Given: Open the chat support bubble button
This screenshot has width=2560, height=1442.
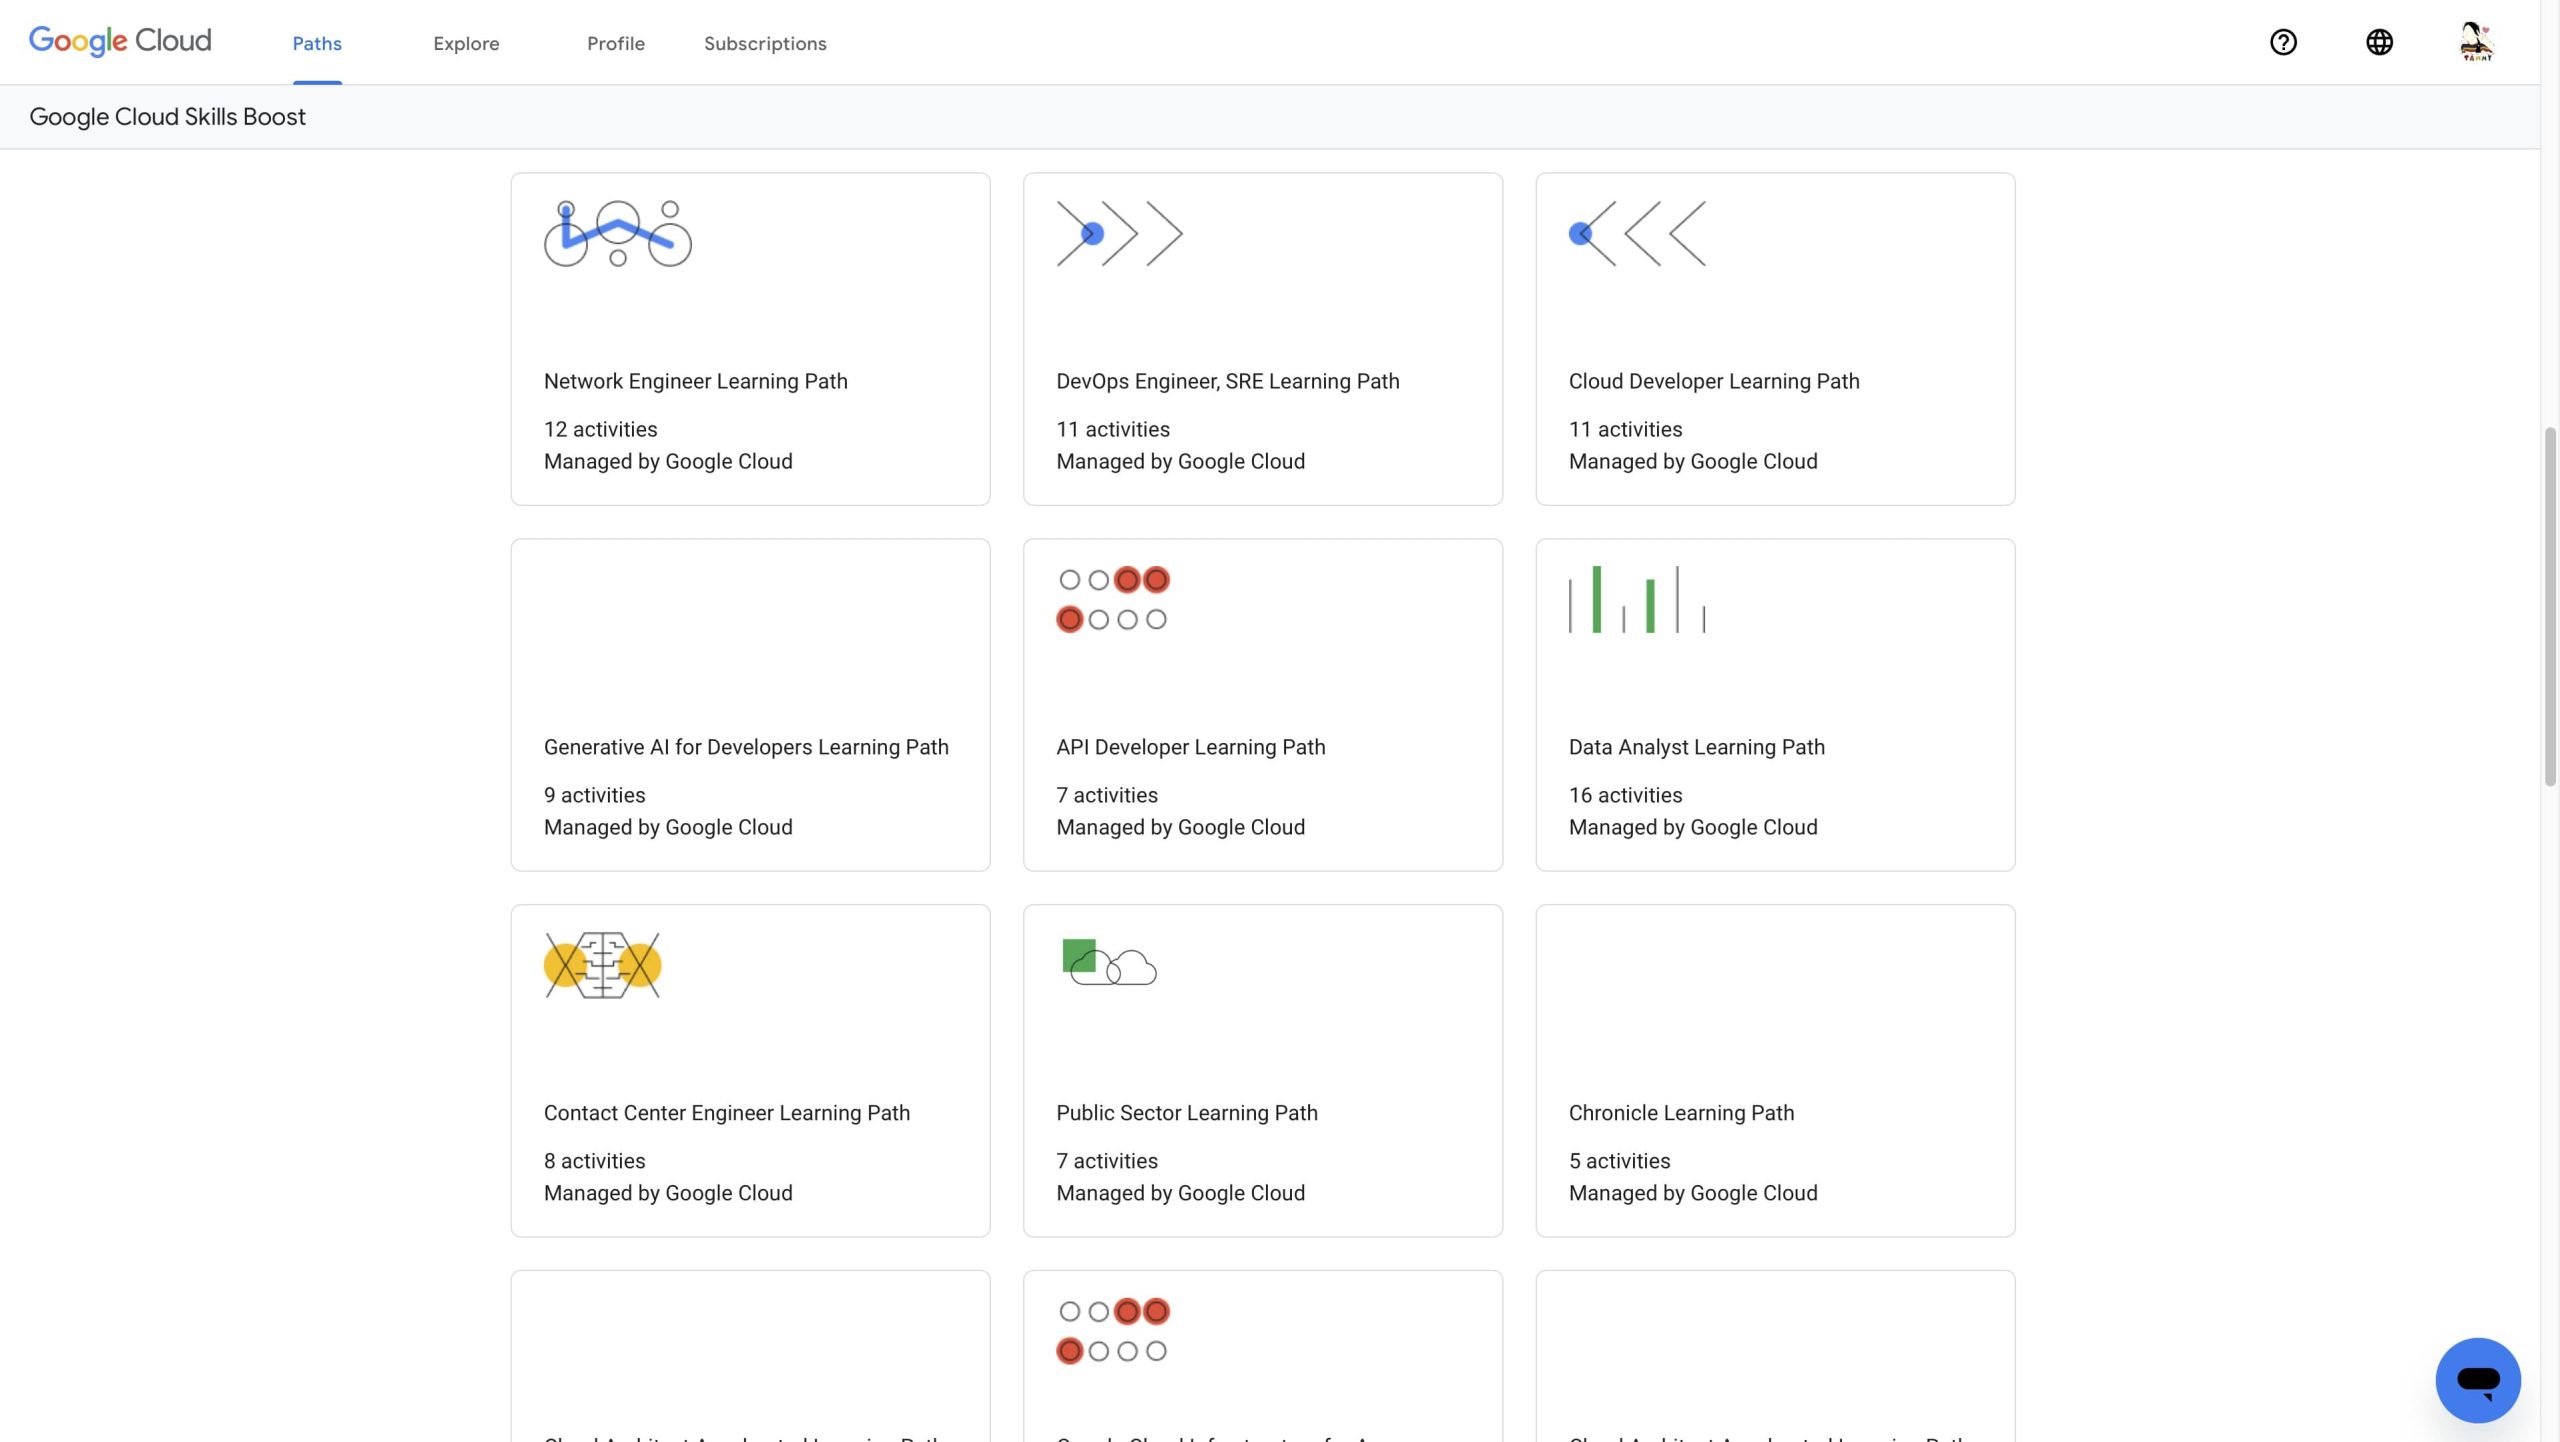Looking at the screenshot, I should [x=2477, y=1379].
